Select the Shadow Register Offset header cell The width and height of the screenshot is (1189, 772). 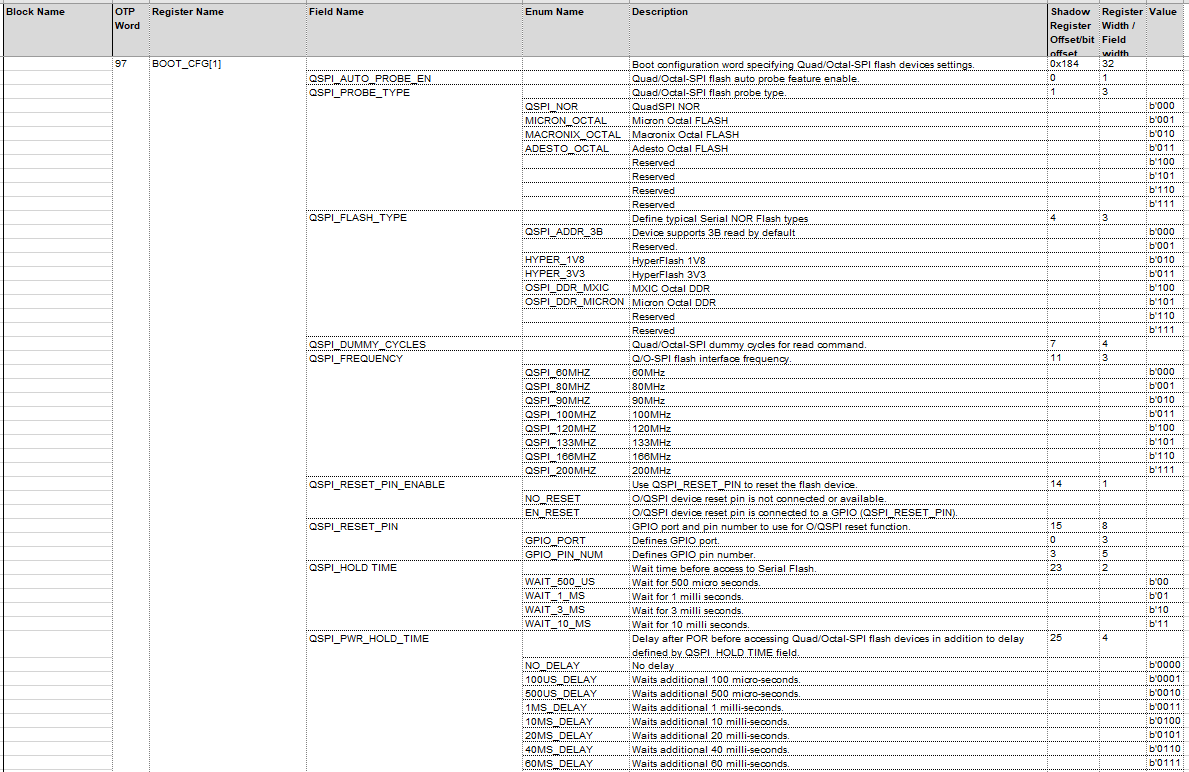(x=1073, y=30)
